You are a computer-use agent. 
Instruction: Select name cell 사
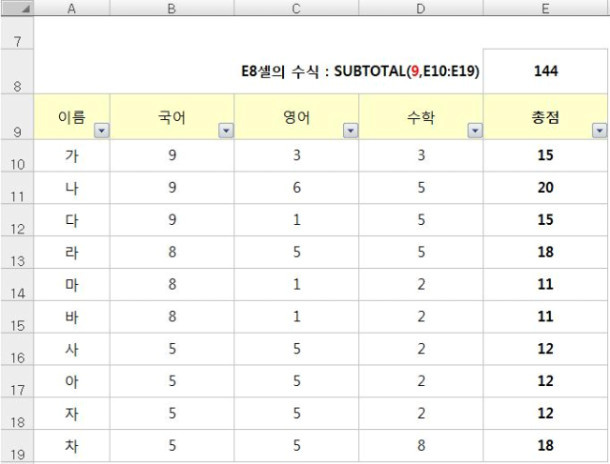coord(72,349)
